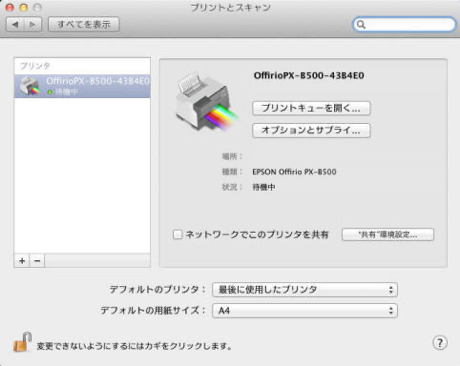Open help with the question mark button
460x366 pixels.
click(440, 343)
